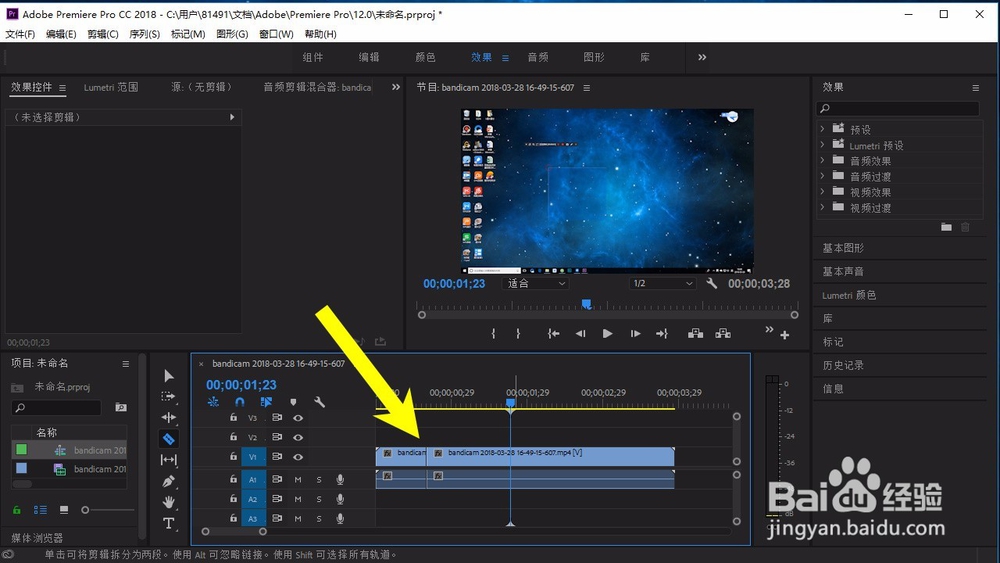Expand the 音频过渡 folder
The width and height of the screenshot is (1000, 563).
point(822,176)
